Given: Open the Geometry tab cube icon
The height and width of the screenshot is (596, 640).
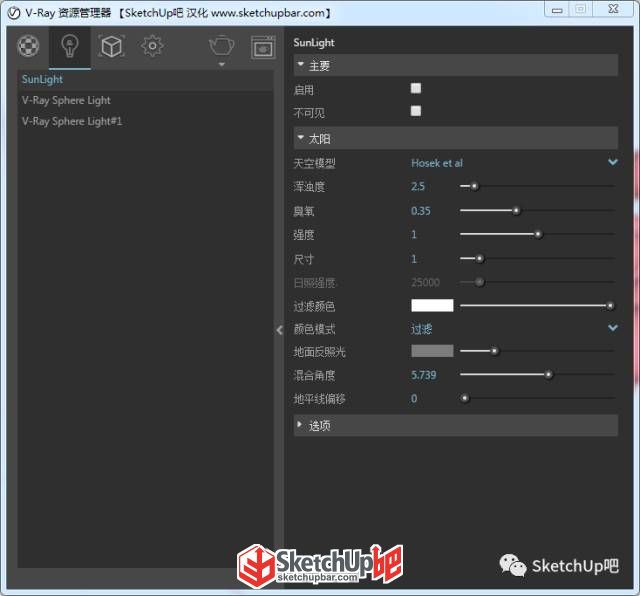Looking at the screenshot, I should [x=111, y=46].
